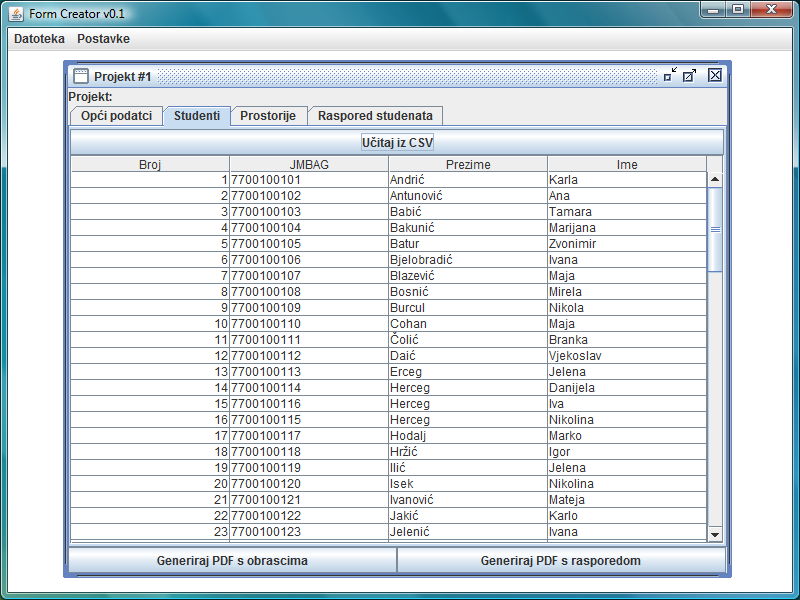Maximize the Projekt #1 internal window
Screen dimensions: 800x600
pos(690,75)
